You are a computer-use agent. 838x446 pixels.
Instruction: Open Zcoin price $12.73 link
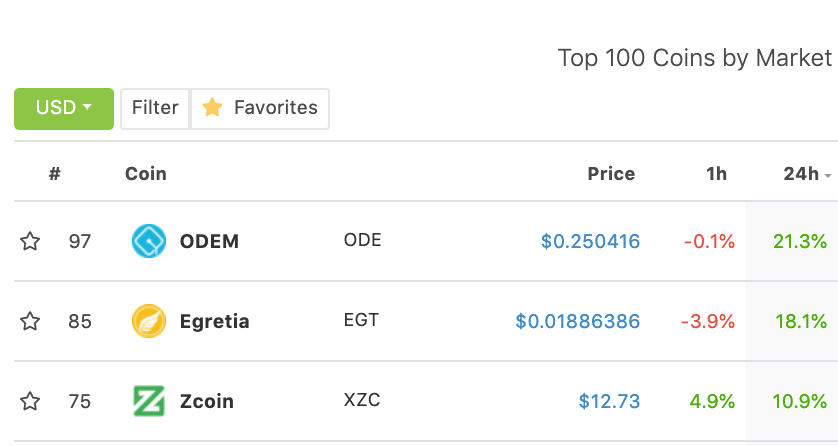click(609, 401)
